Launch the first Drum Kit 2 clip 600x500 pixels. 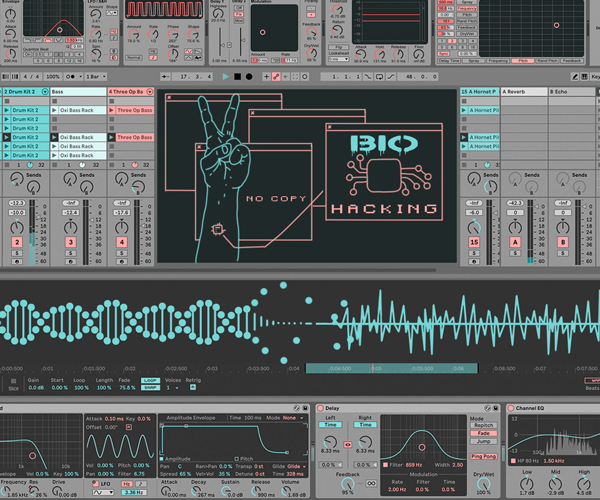7,110
